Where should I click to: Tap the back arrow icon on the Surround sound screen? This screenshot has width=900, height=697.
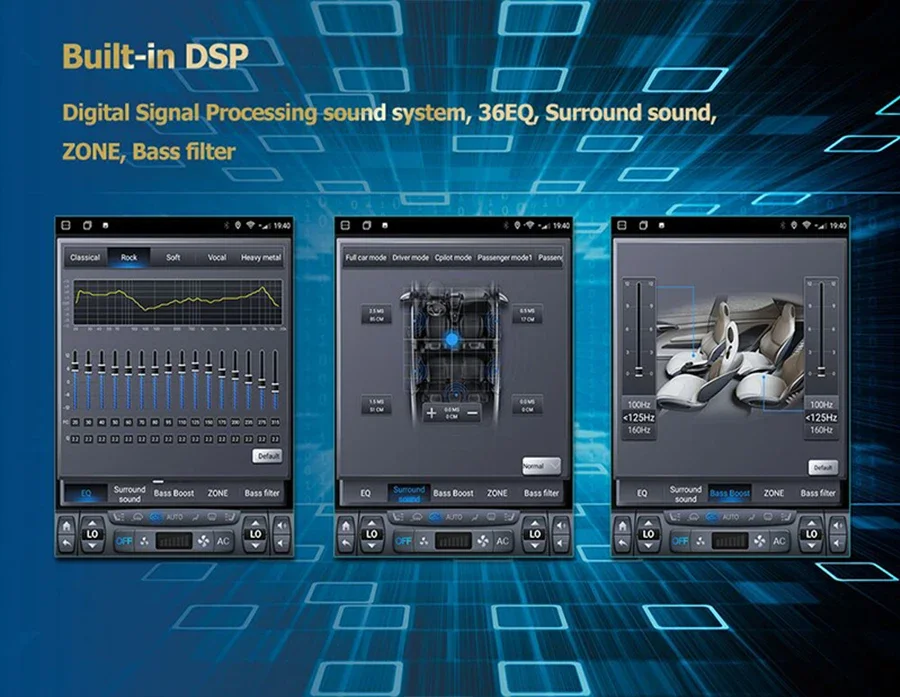point(346,543)
